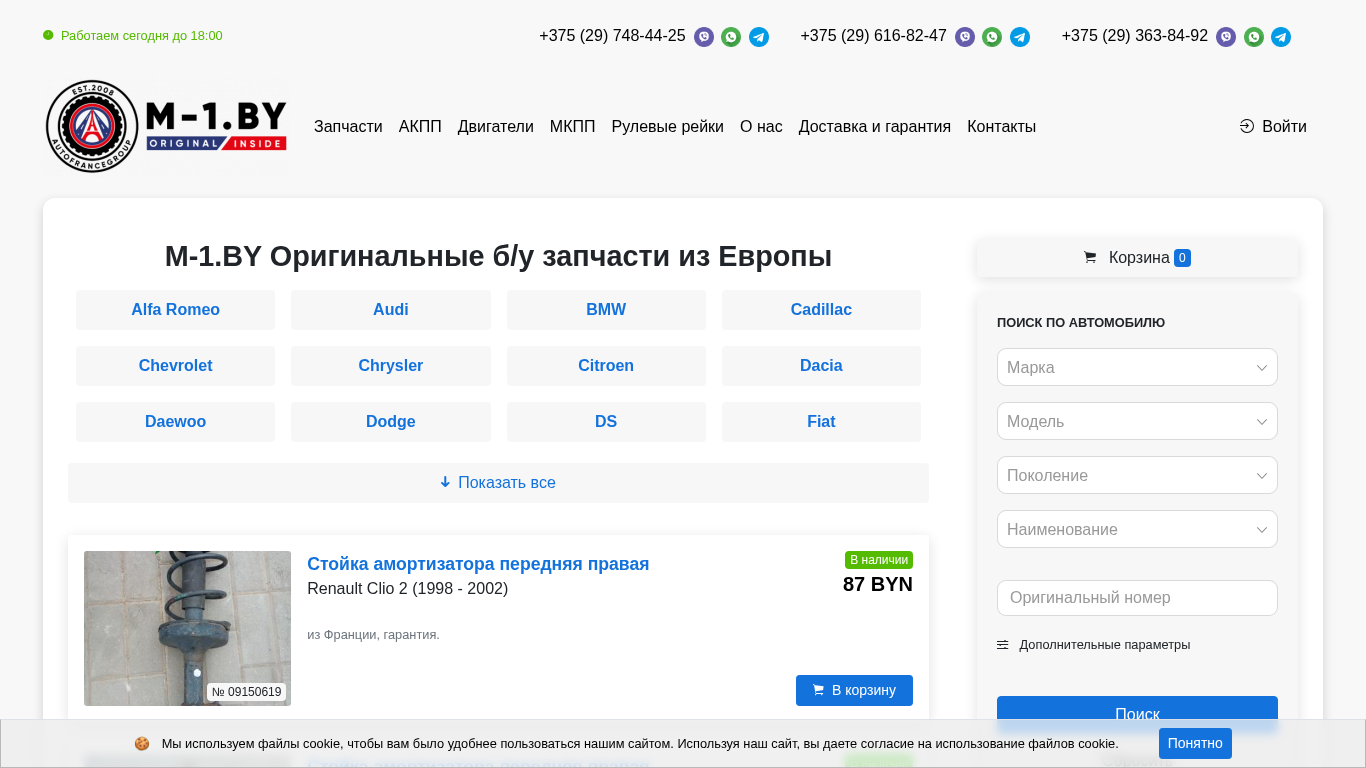Expand the Марка dropdown

[x=1137, y=367]
